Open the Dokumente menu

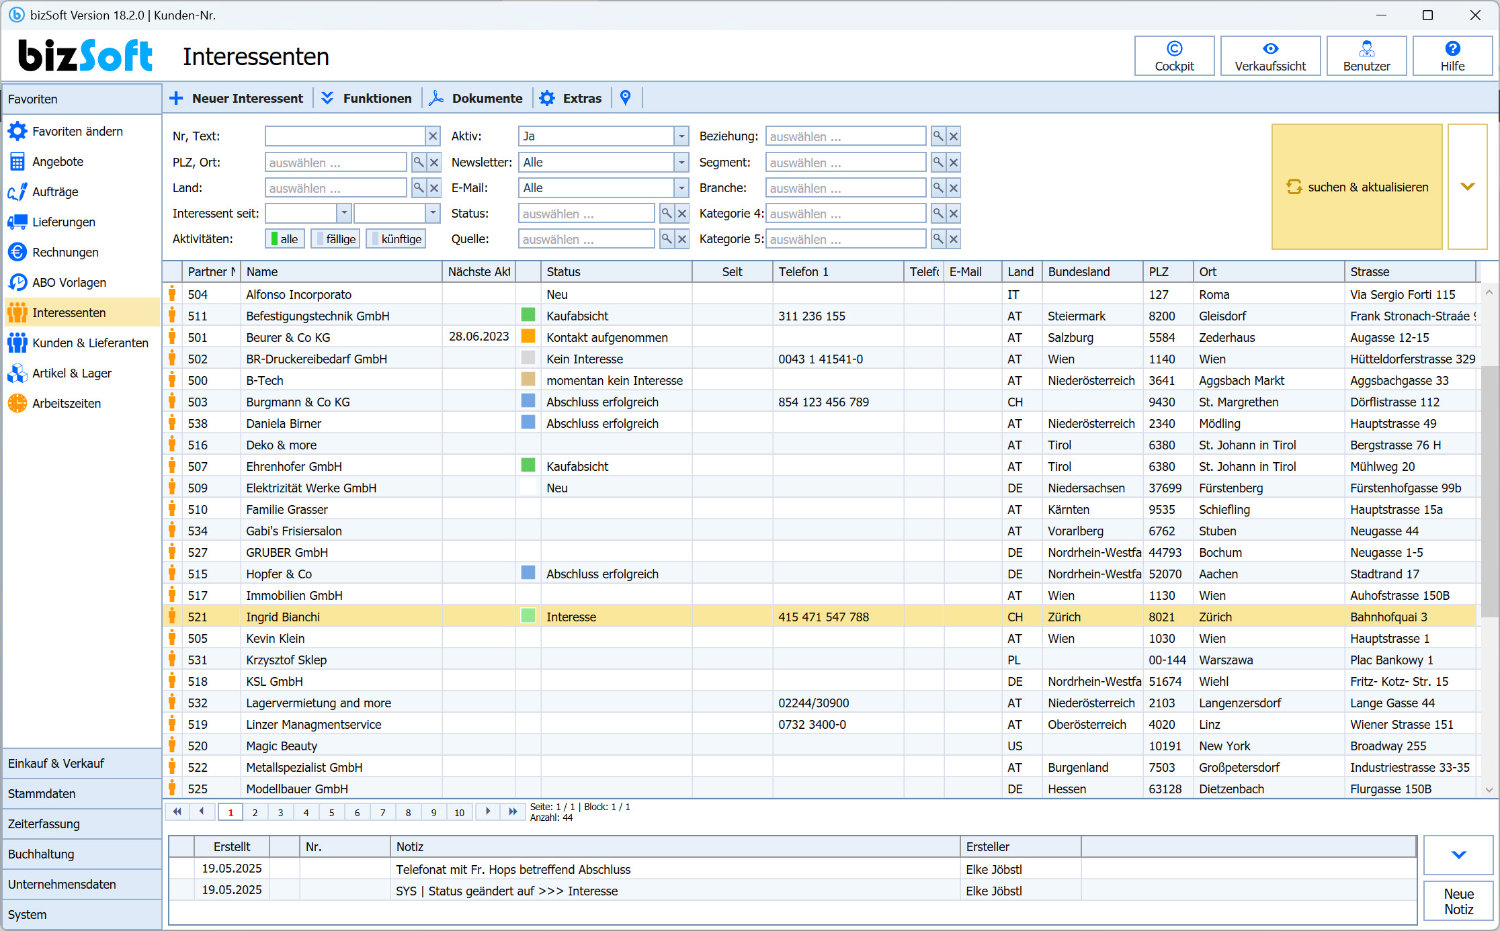pos(476,98)
